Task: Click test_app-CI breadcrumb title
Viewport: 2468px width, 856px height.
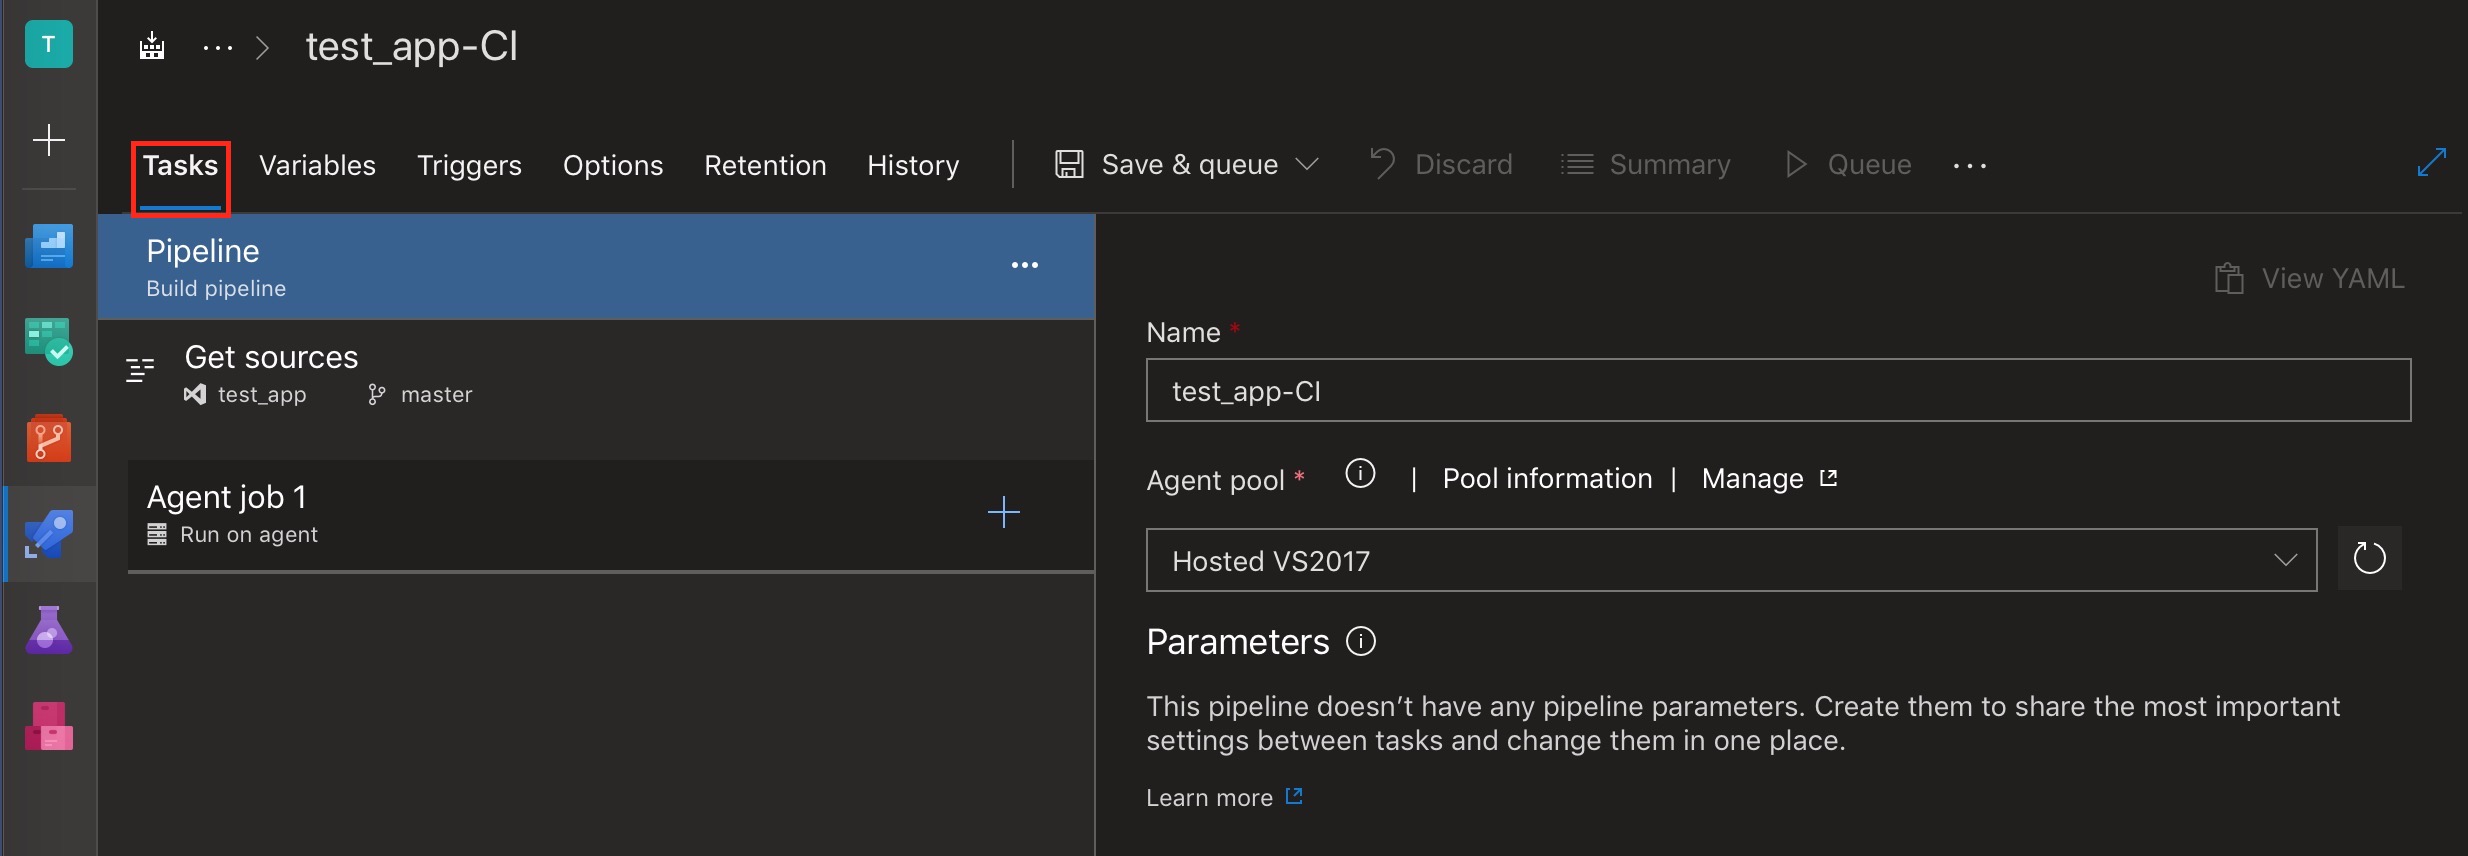Action: tap(412, 47)
